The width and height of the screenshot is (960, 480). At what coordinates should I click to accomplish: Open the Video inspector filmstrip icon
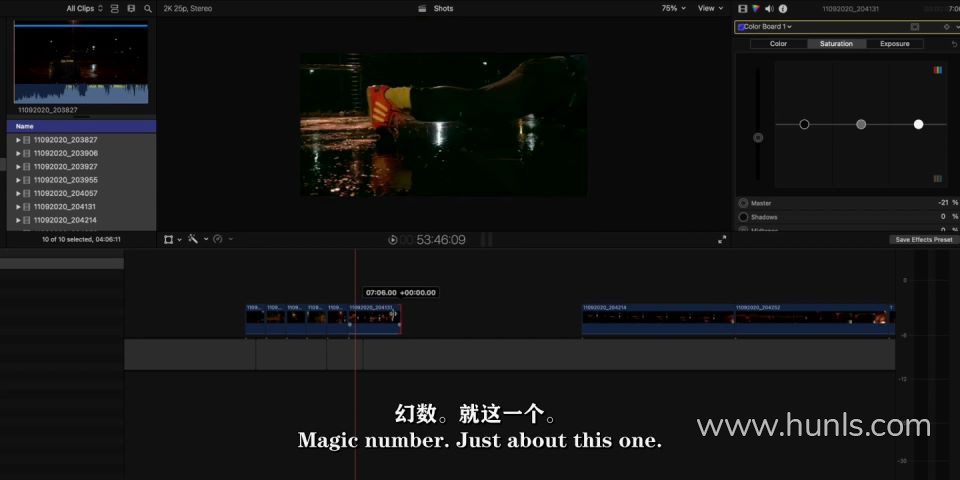743,9
